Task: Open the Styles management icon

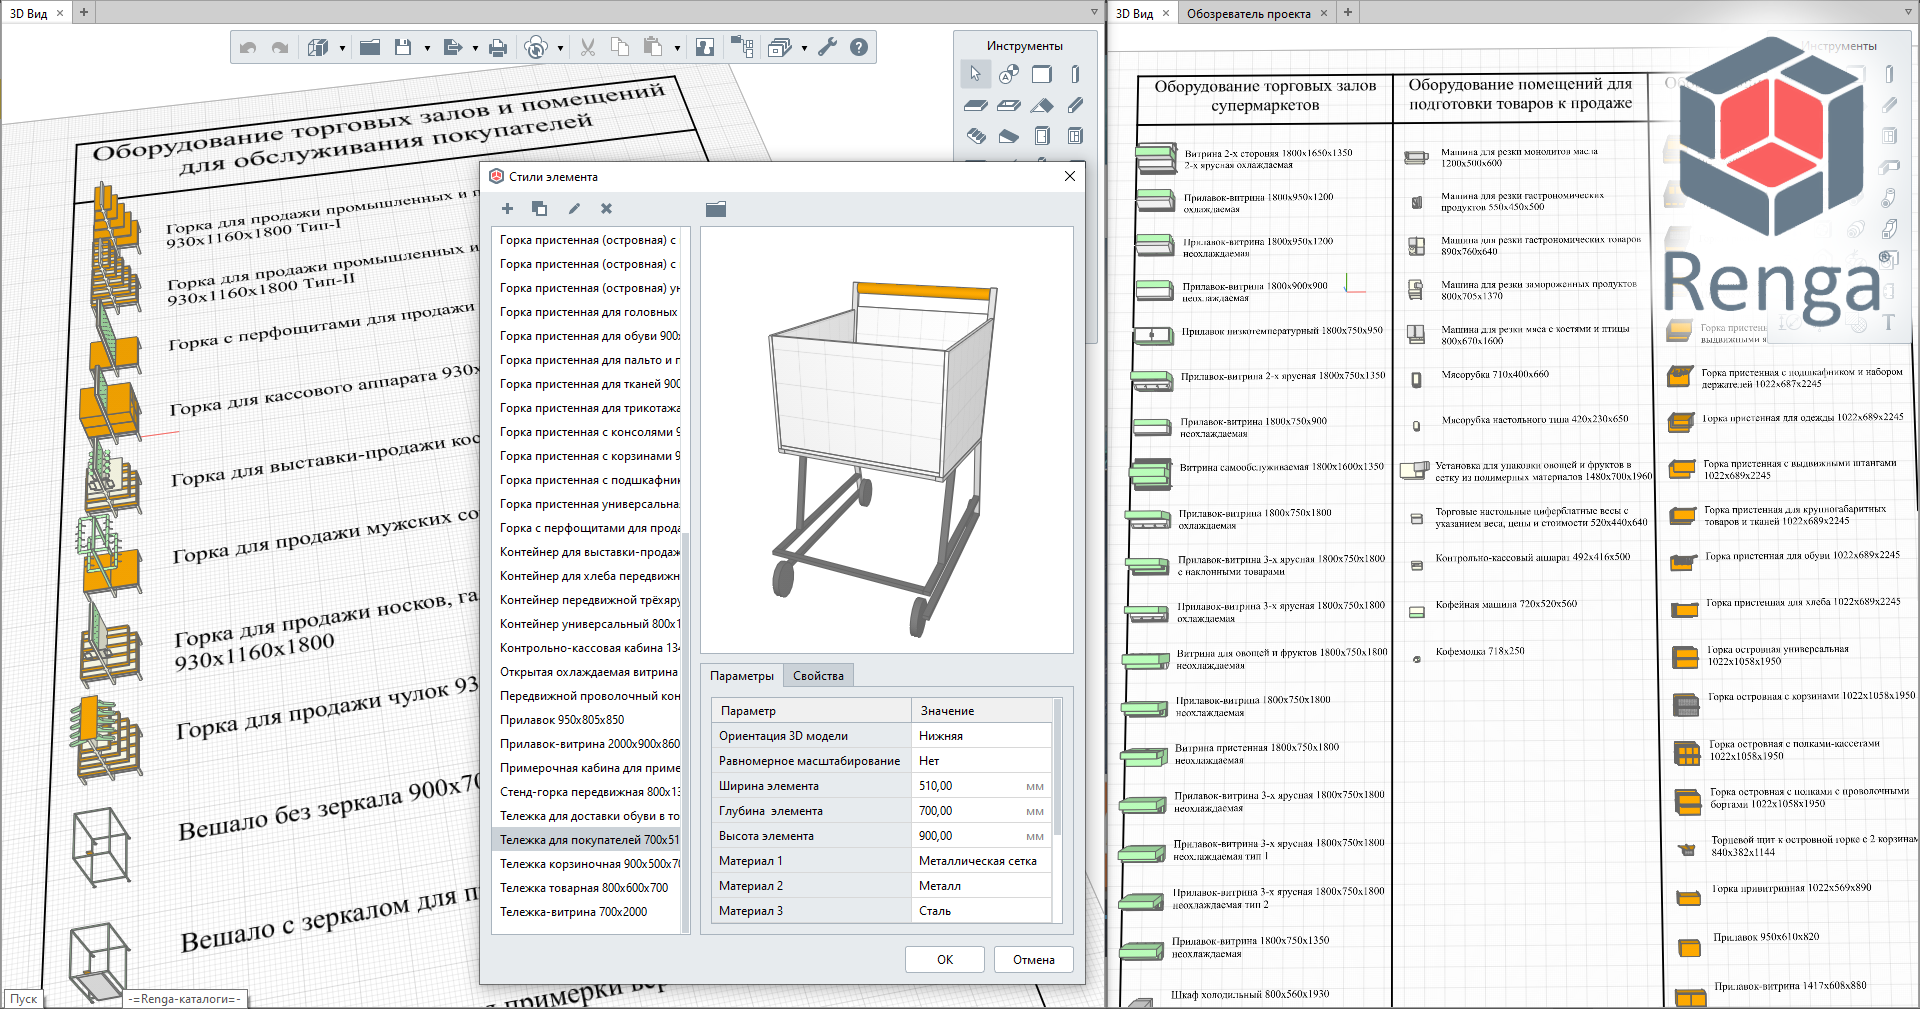Action: point(705,47)
